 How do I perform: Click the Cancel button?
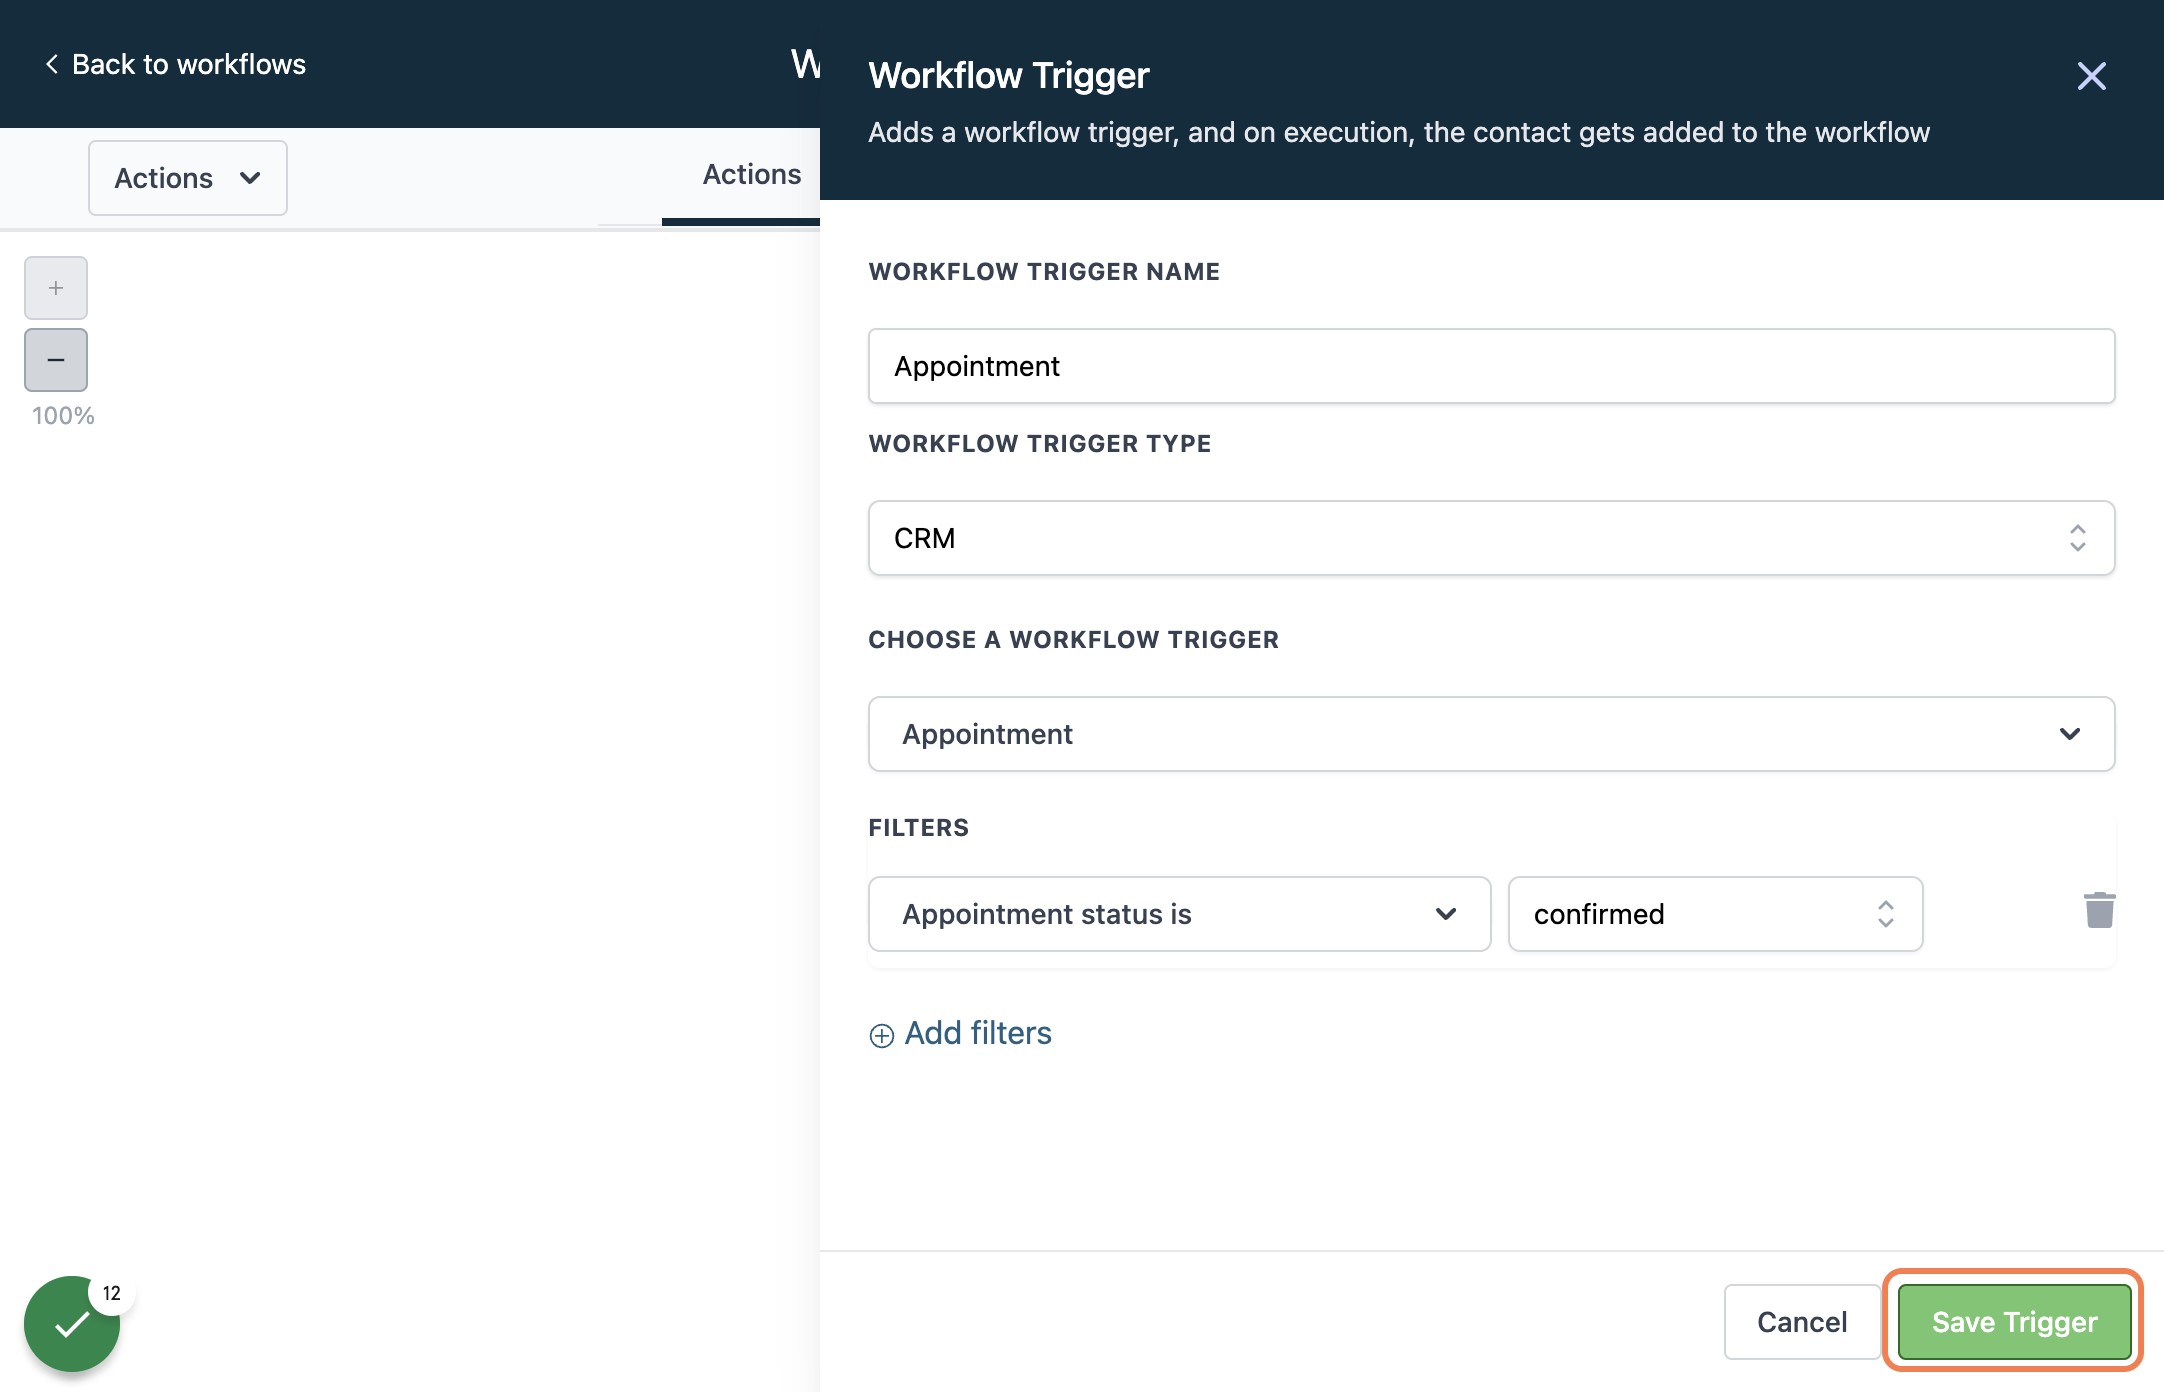tap(1802, 1322)
